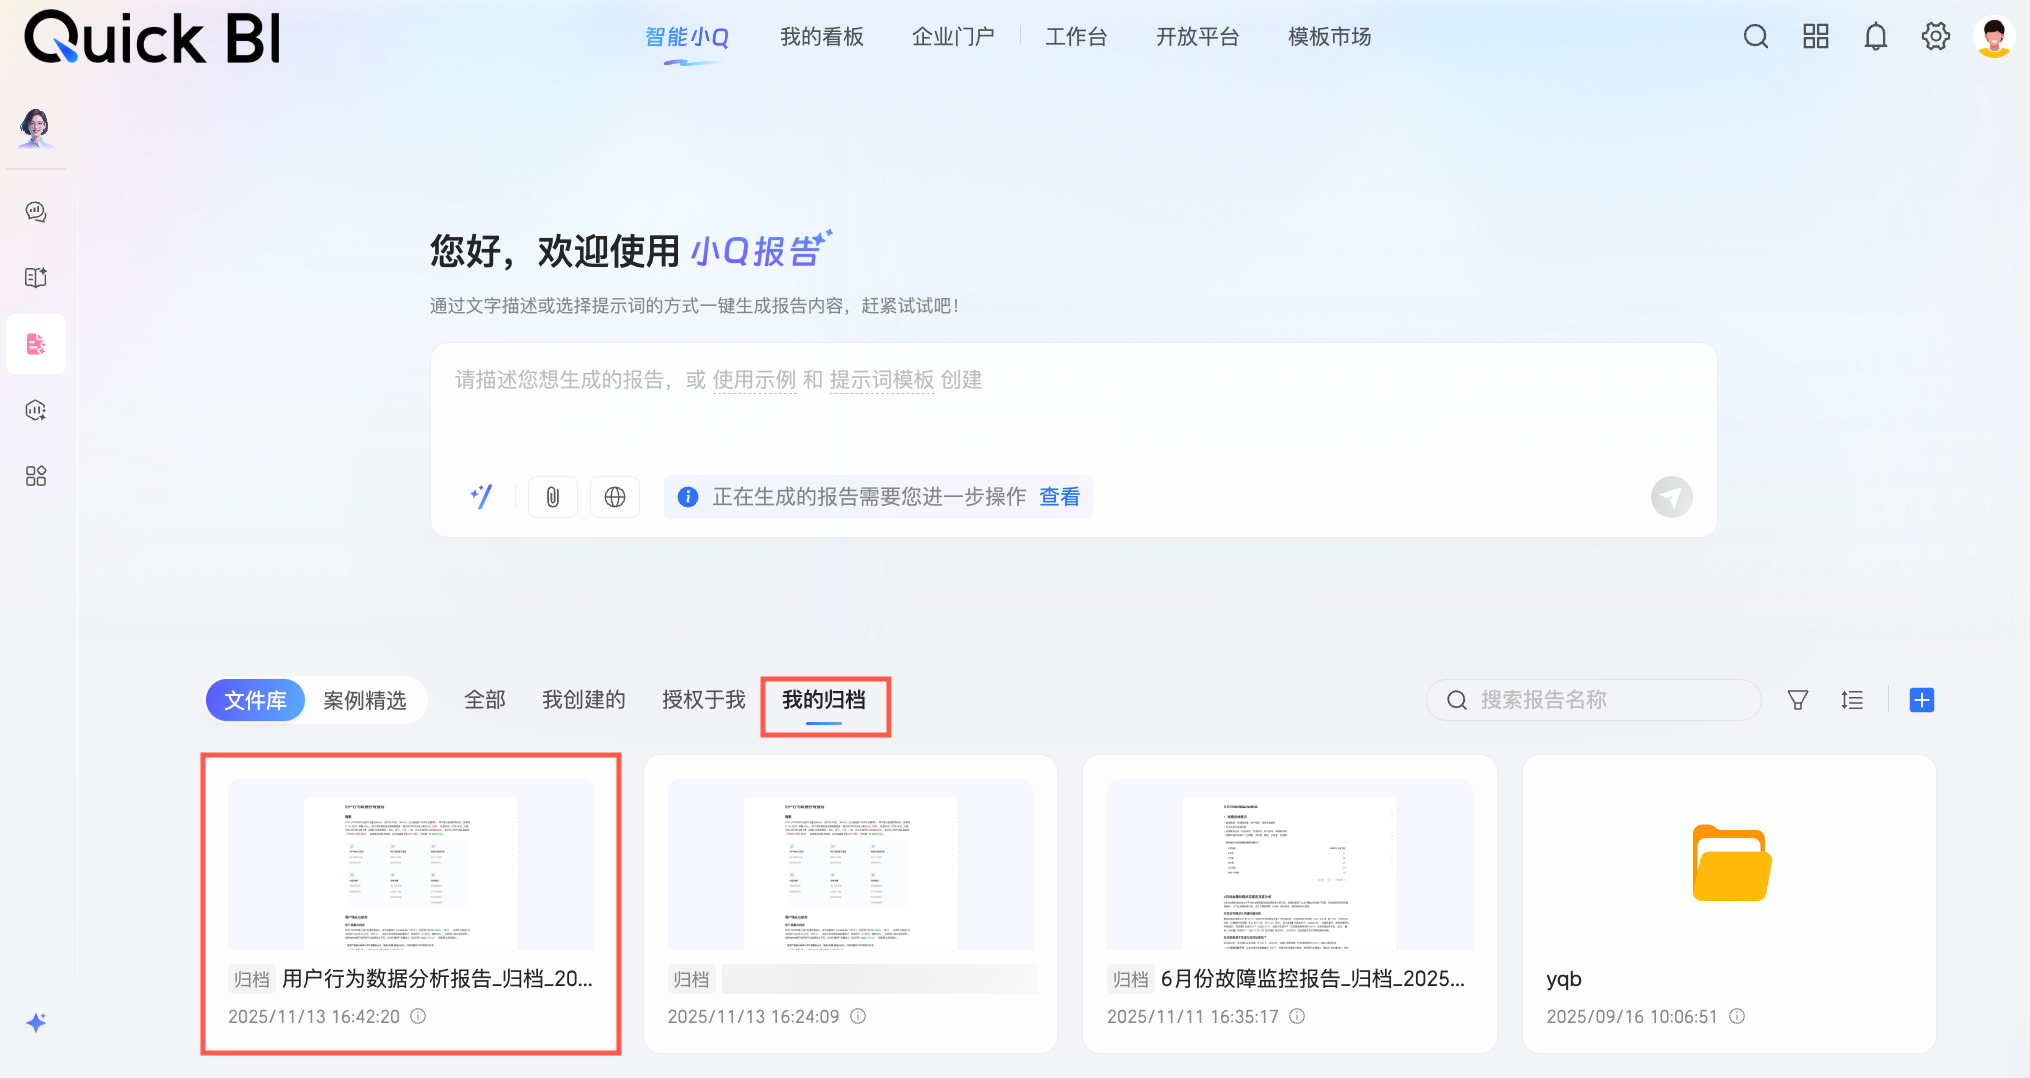Select the 文件库 toggle
The image size is (2030, 1078).
255,700
